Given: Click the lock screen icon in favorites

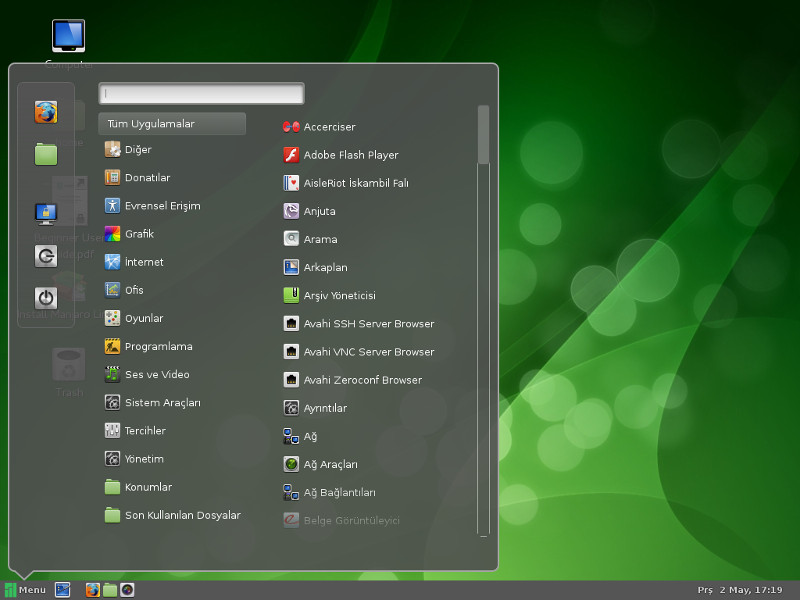Looking at the screenshot, I should coord(46,213).
